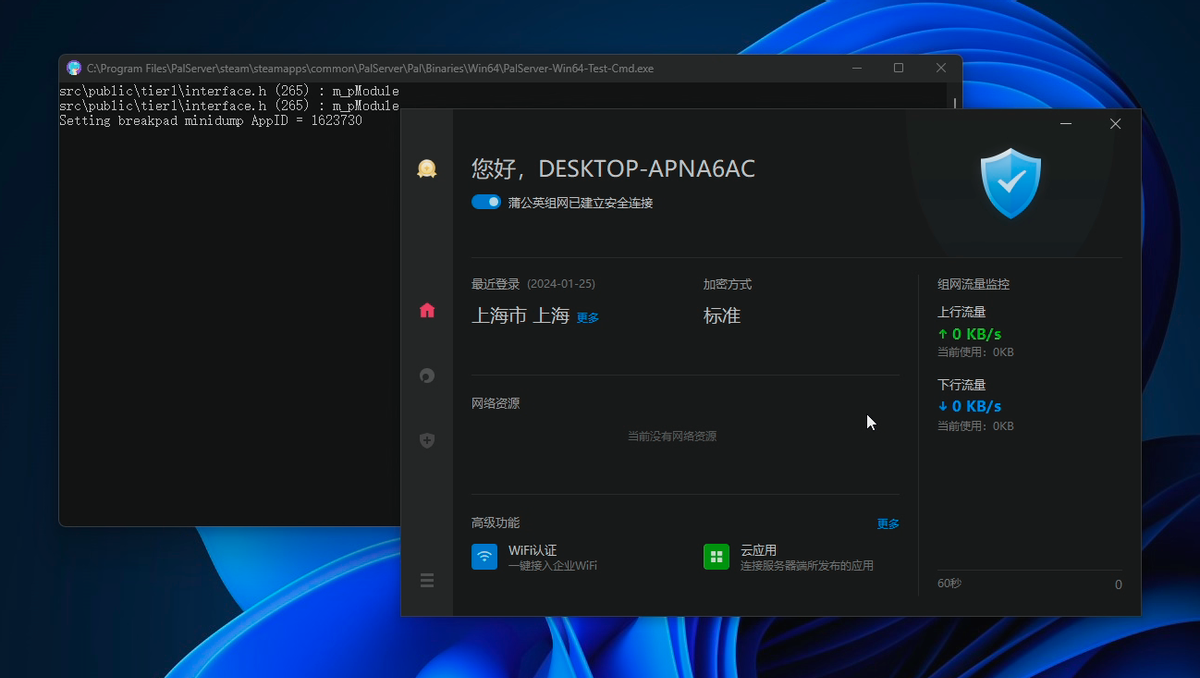Click the 标准 encryption mode text
The height and width of the screenshot is (678, 1200).
point(722,316)
